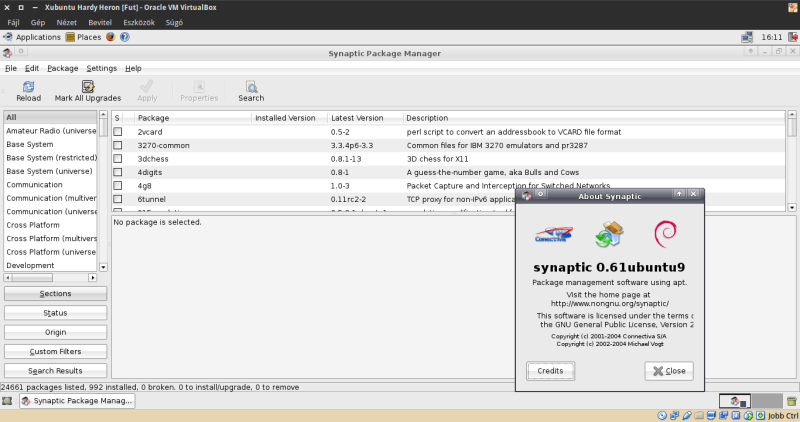The image size is (800, 422).
Task: Open the Help menu in Synaptic
Action: click(133, 68)
